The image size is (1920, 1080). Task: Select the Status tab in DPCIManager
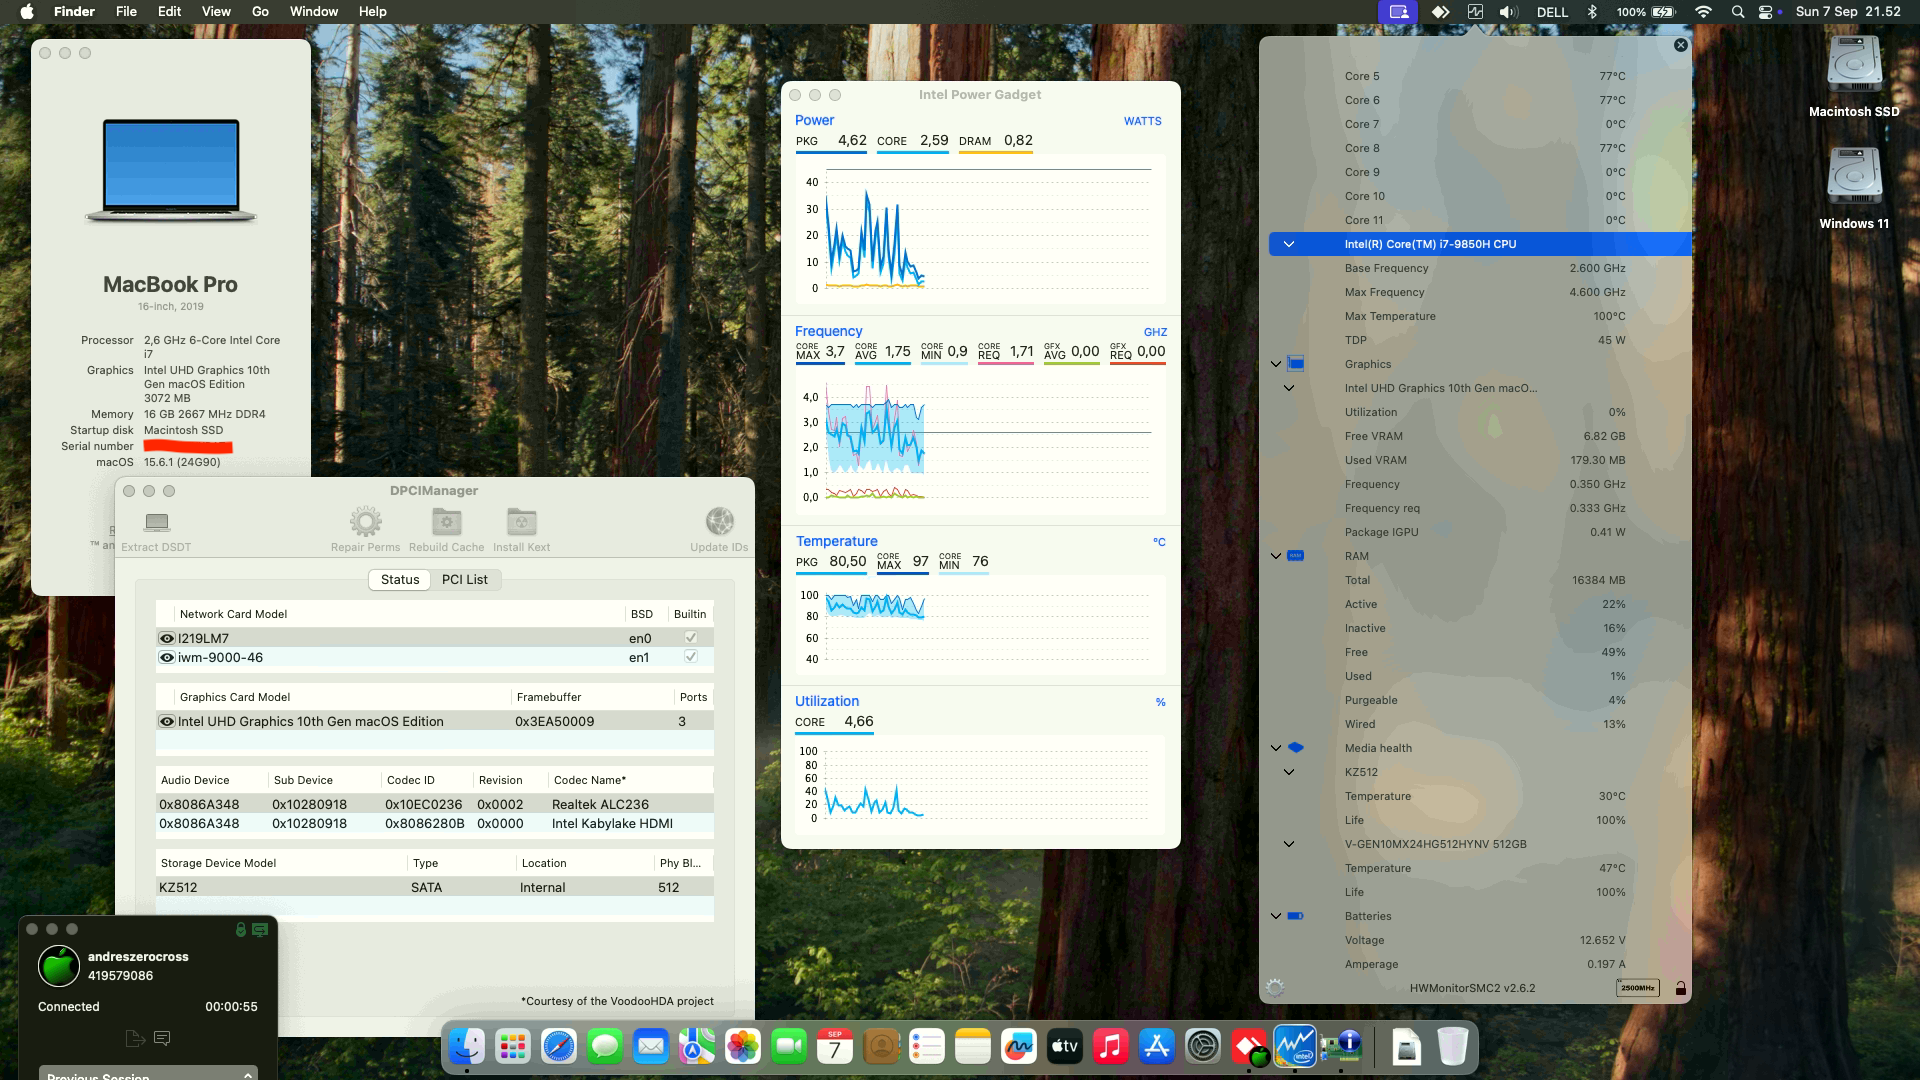tap(400, 580)
